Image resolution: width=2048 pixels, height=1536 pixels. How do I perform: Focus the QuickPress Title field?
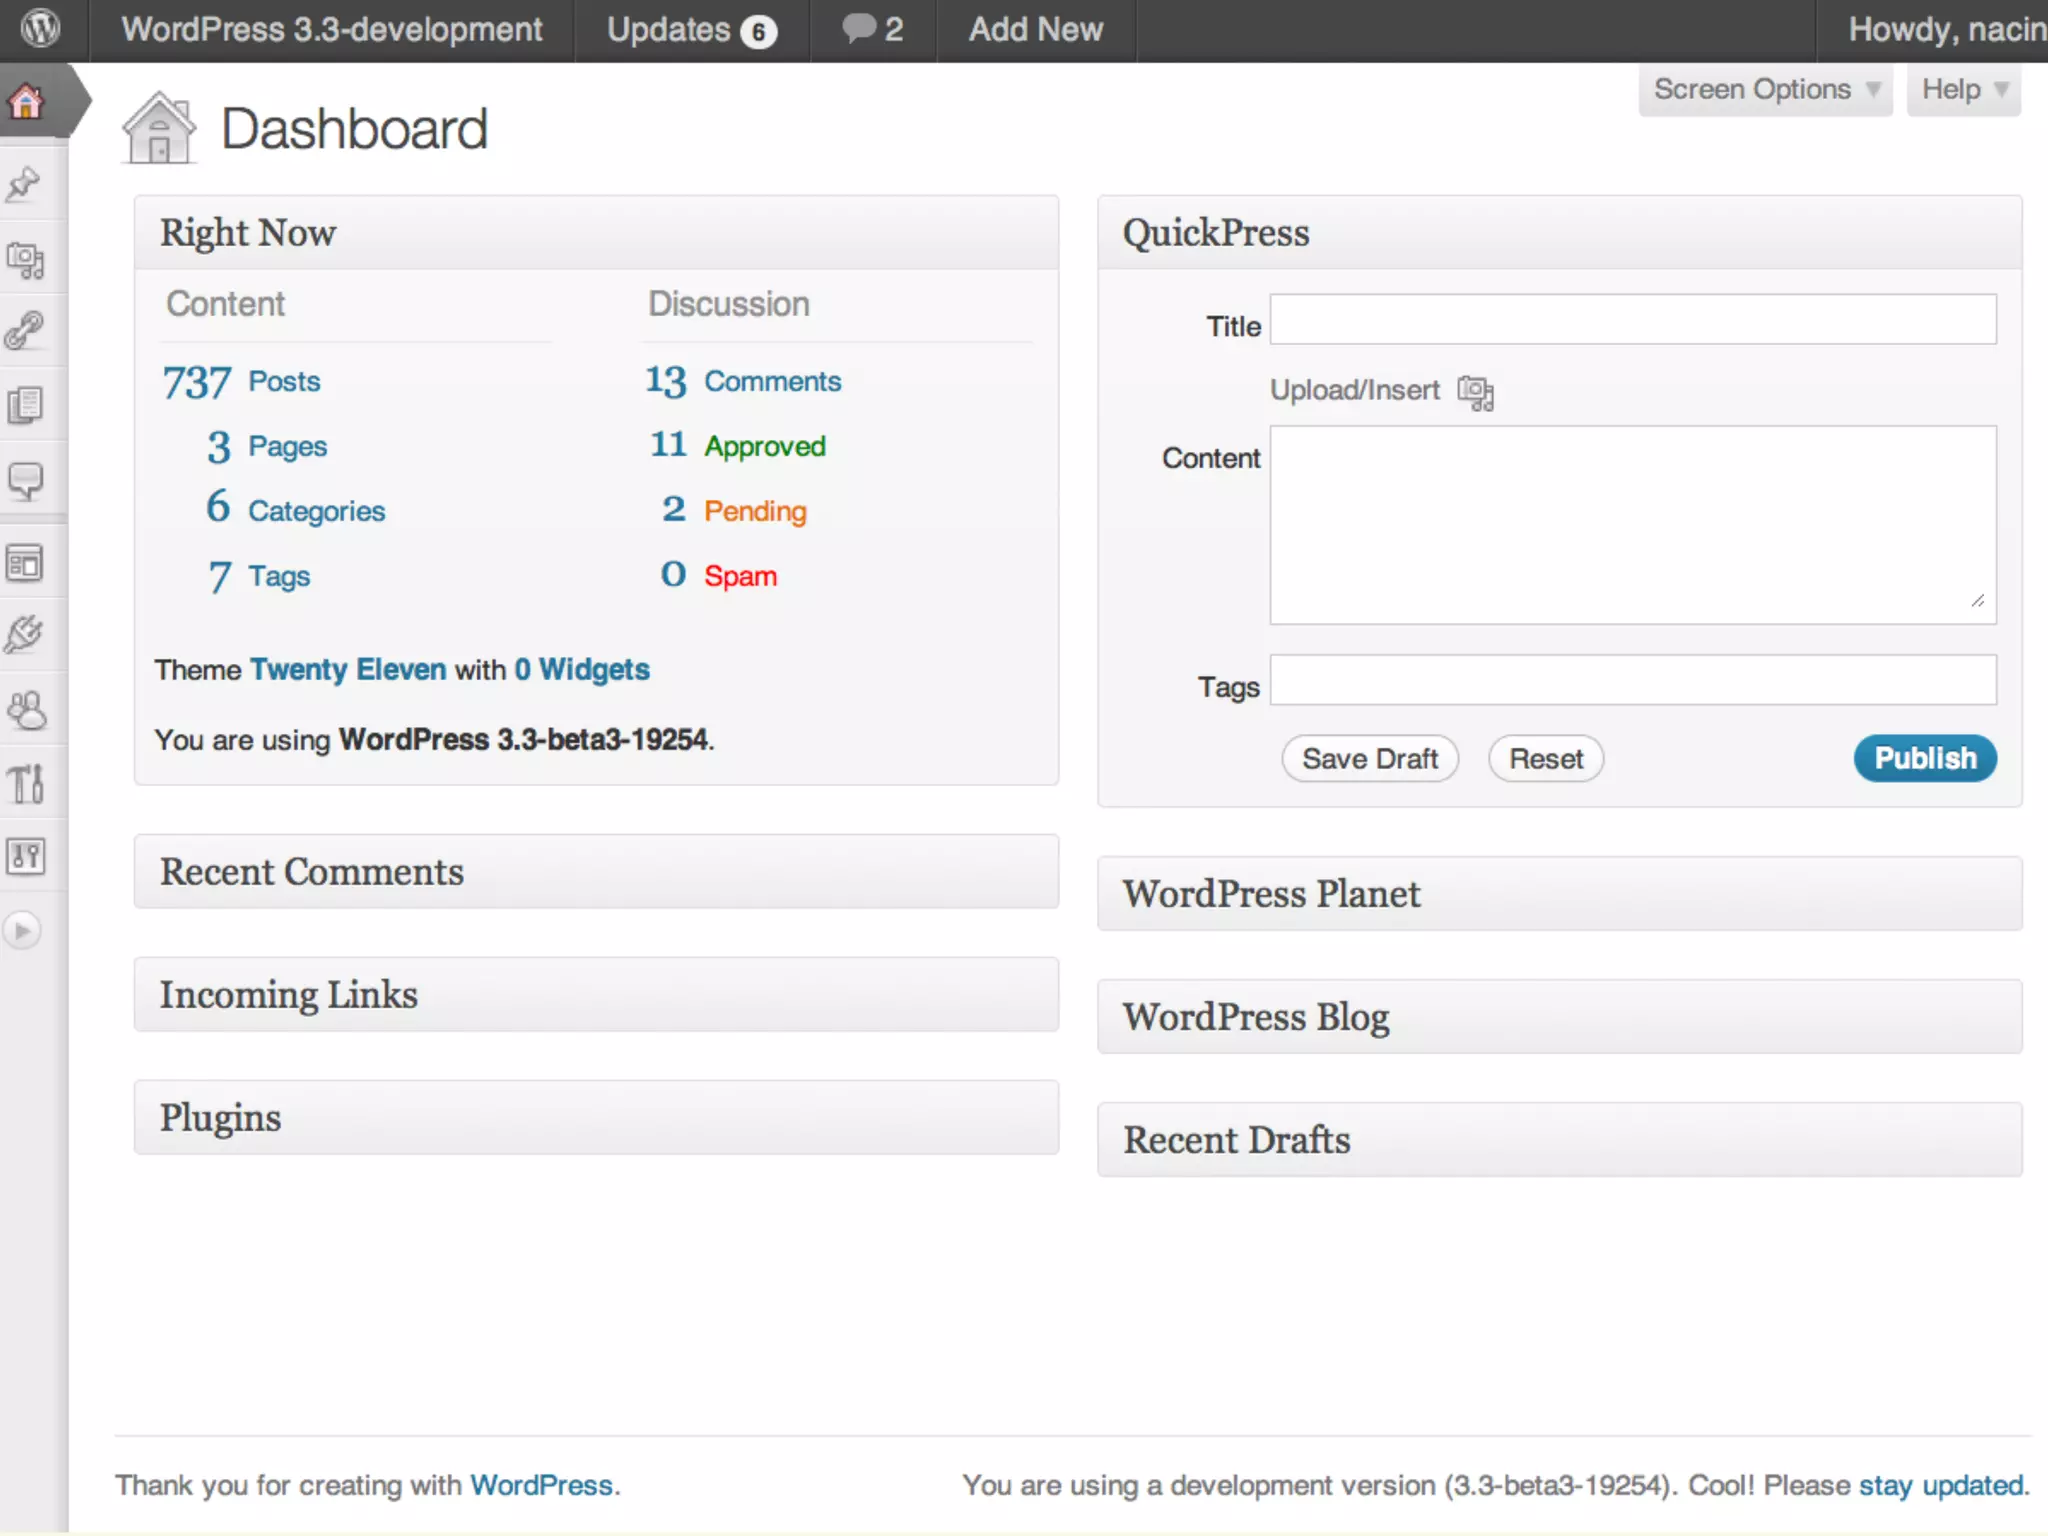(x=1632, y=320)
